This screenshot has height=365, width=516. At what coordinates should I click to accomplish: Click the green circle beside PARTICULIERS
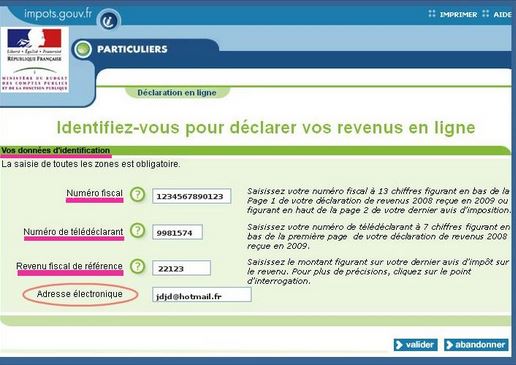point(83,49)
